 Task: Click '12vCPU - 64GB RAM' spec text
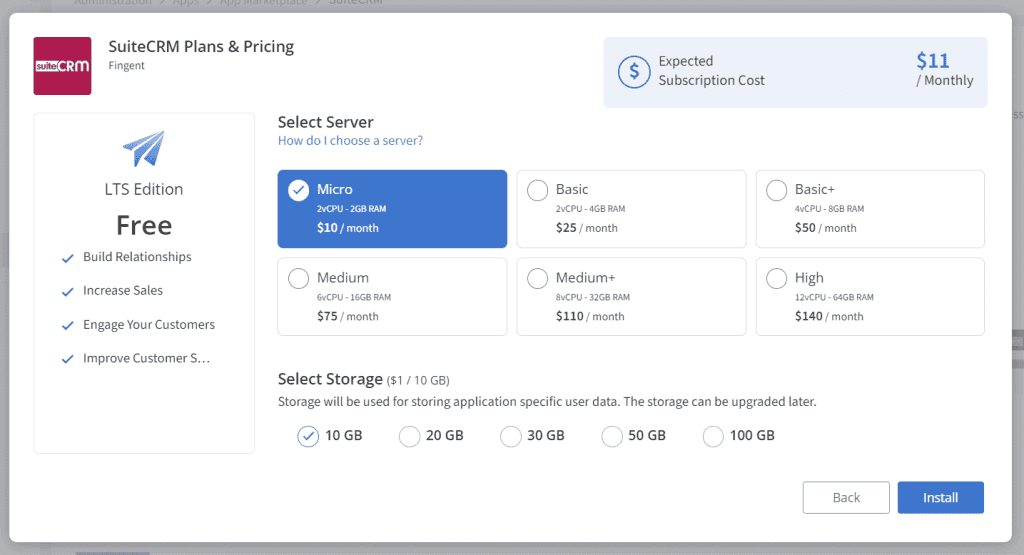(x=834, y=297)
